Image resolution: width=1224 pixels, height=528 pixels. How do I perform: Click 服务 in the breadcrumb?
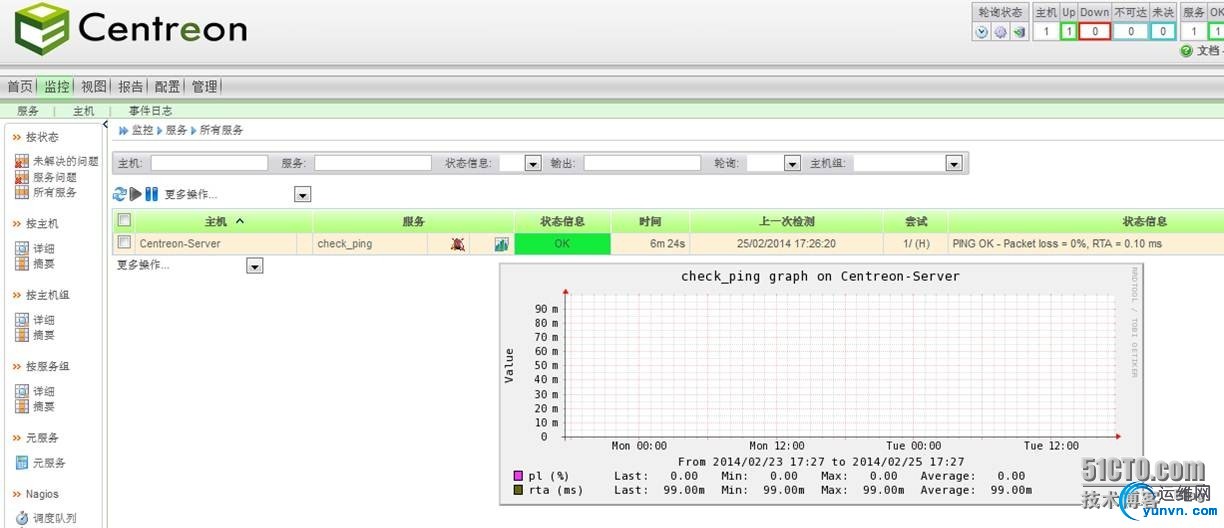click(x=176, y=130)
